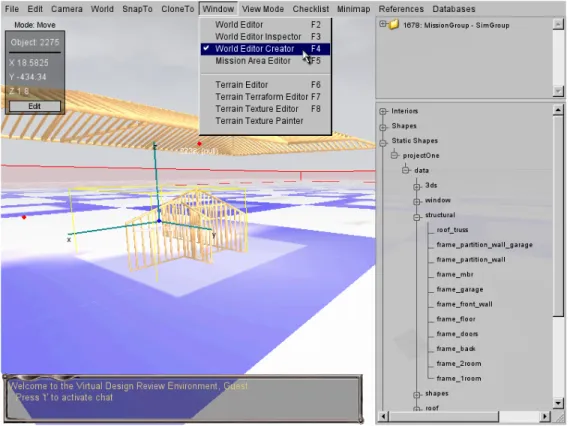
Task: Click the MissionGroup folder icon
Action: [394, 25]
